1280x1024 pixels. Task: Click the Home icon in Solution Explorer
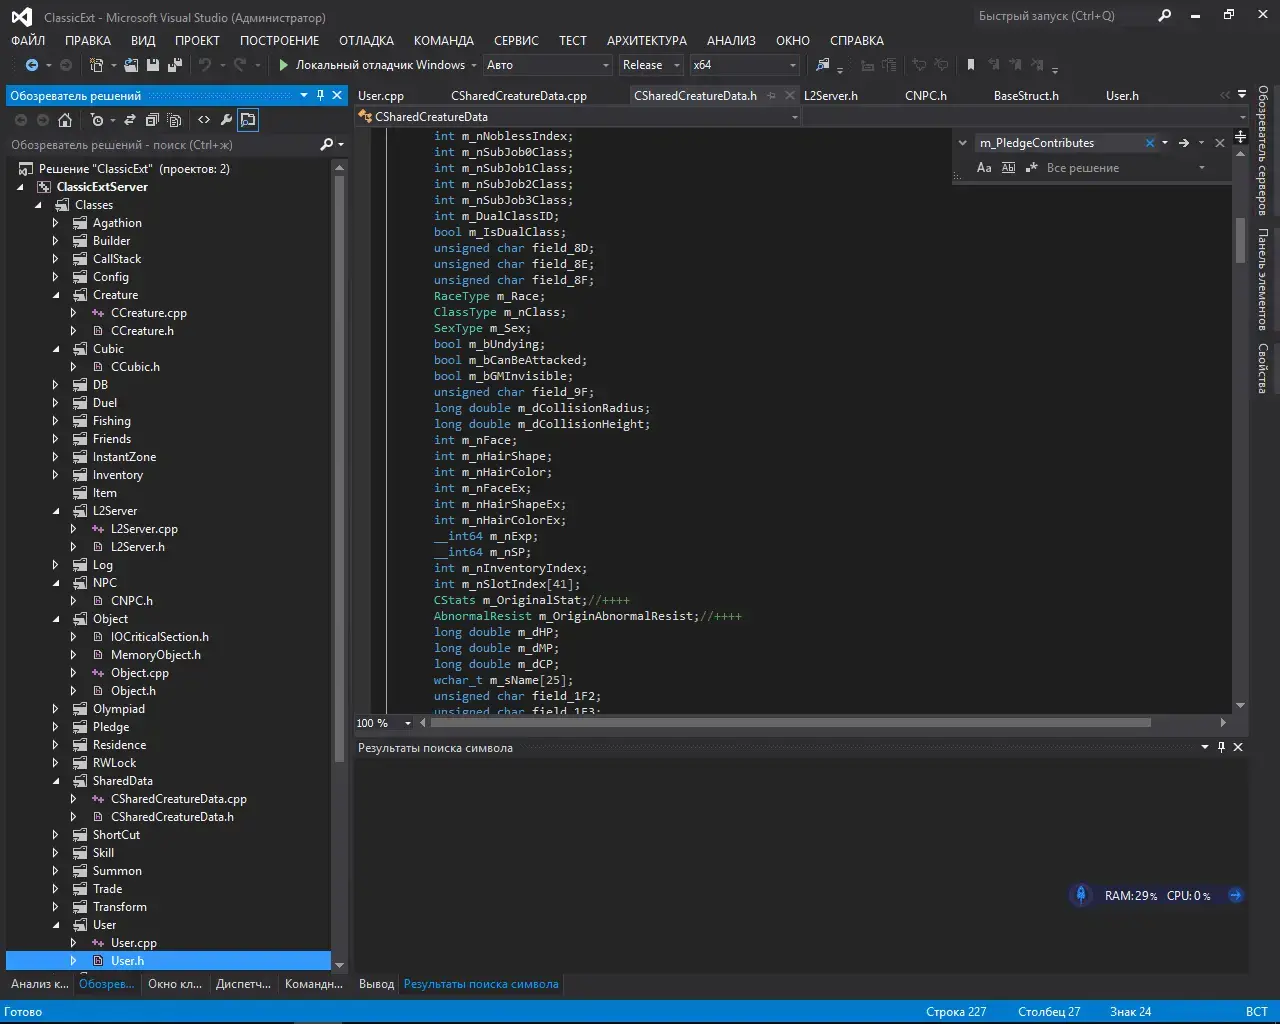pyautogui.click(x=65, y=120)
